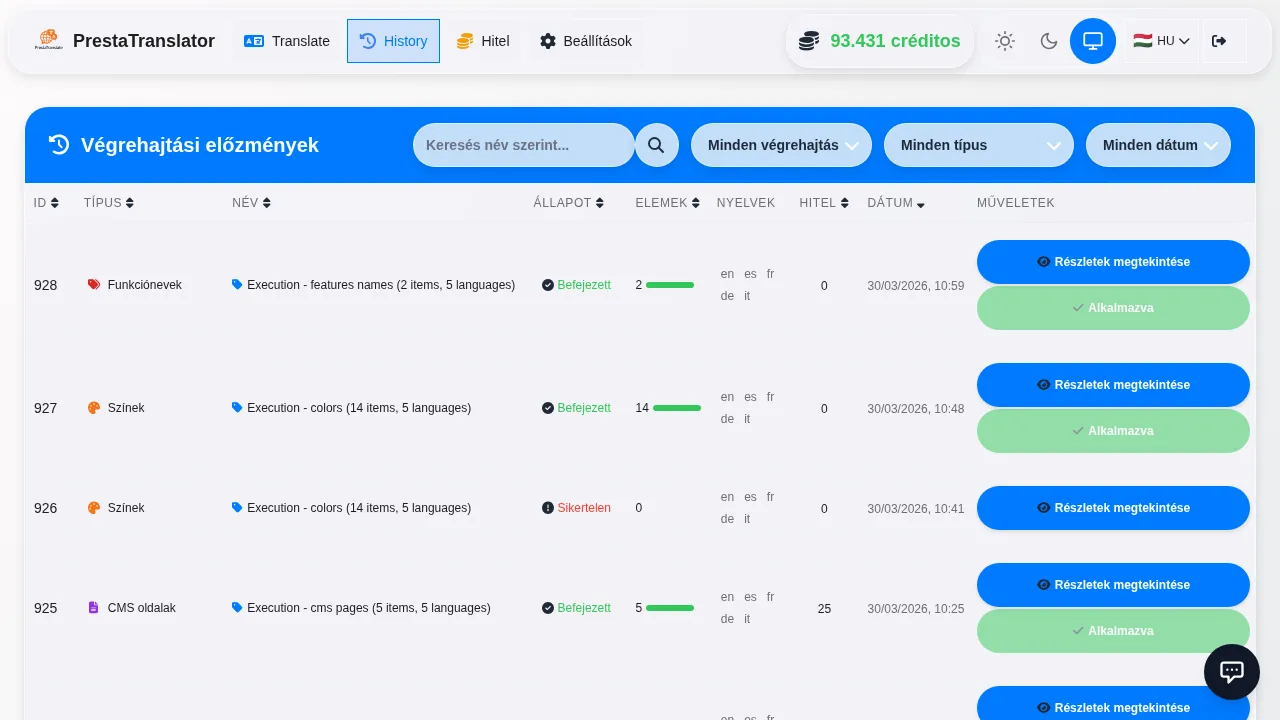The height and width of the screenshot is (720, 1280).
Task: Go to the Translate tab
Action: pos(287,41)
